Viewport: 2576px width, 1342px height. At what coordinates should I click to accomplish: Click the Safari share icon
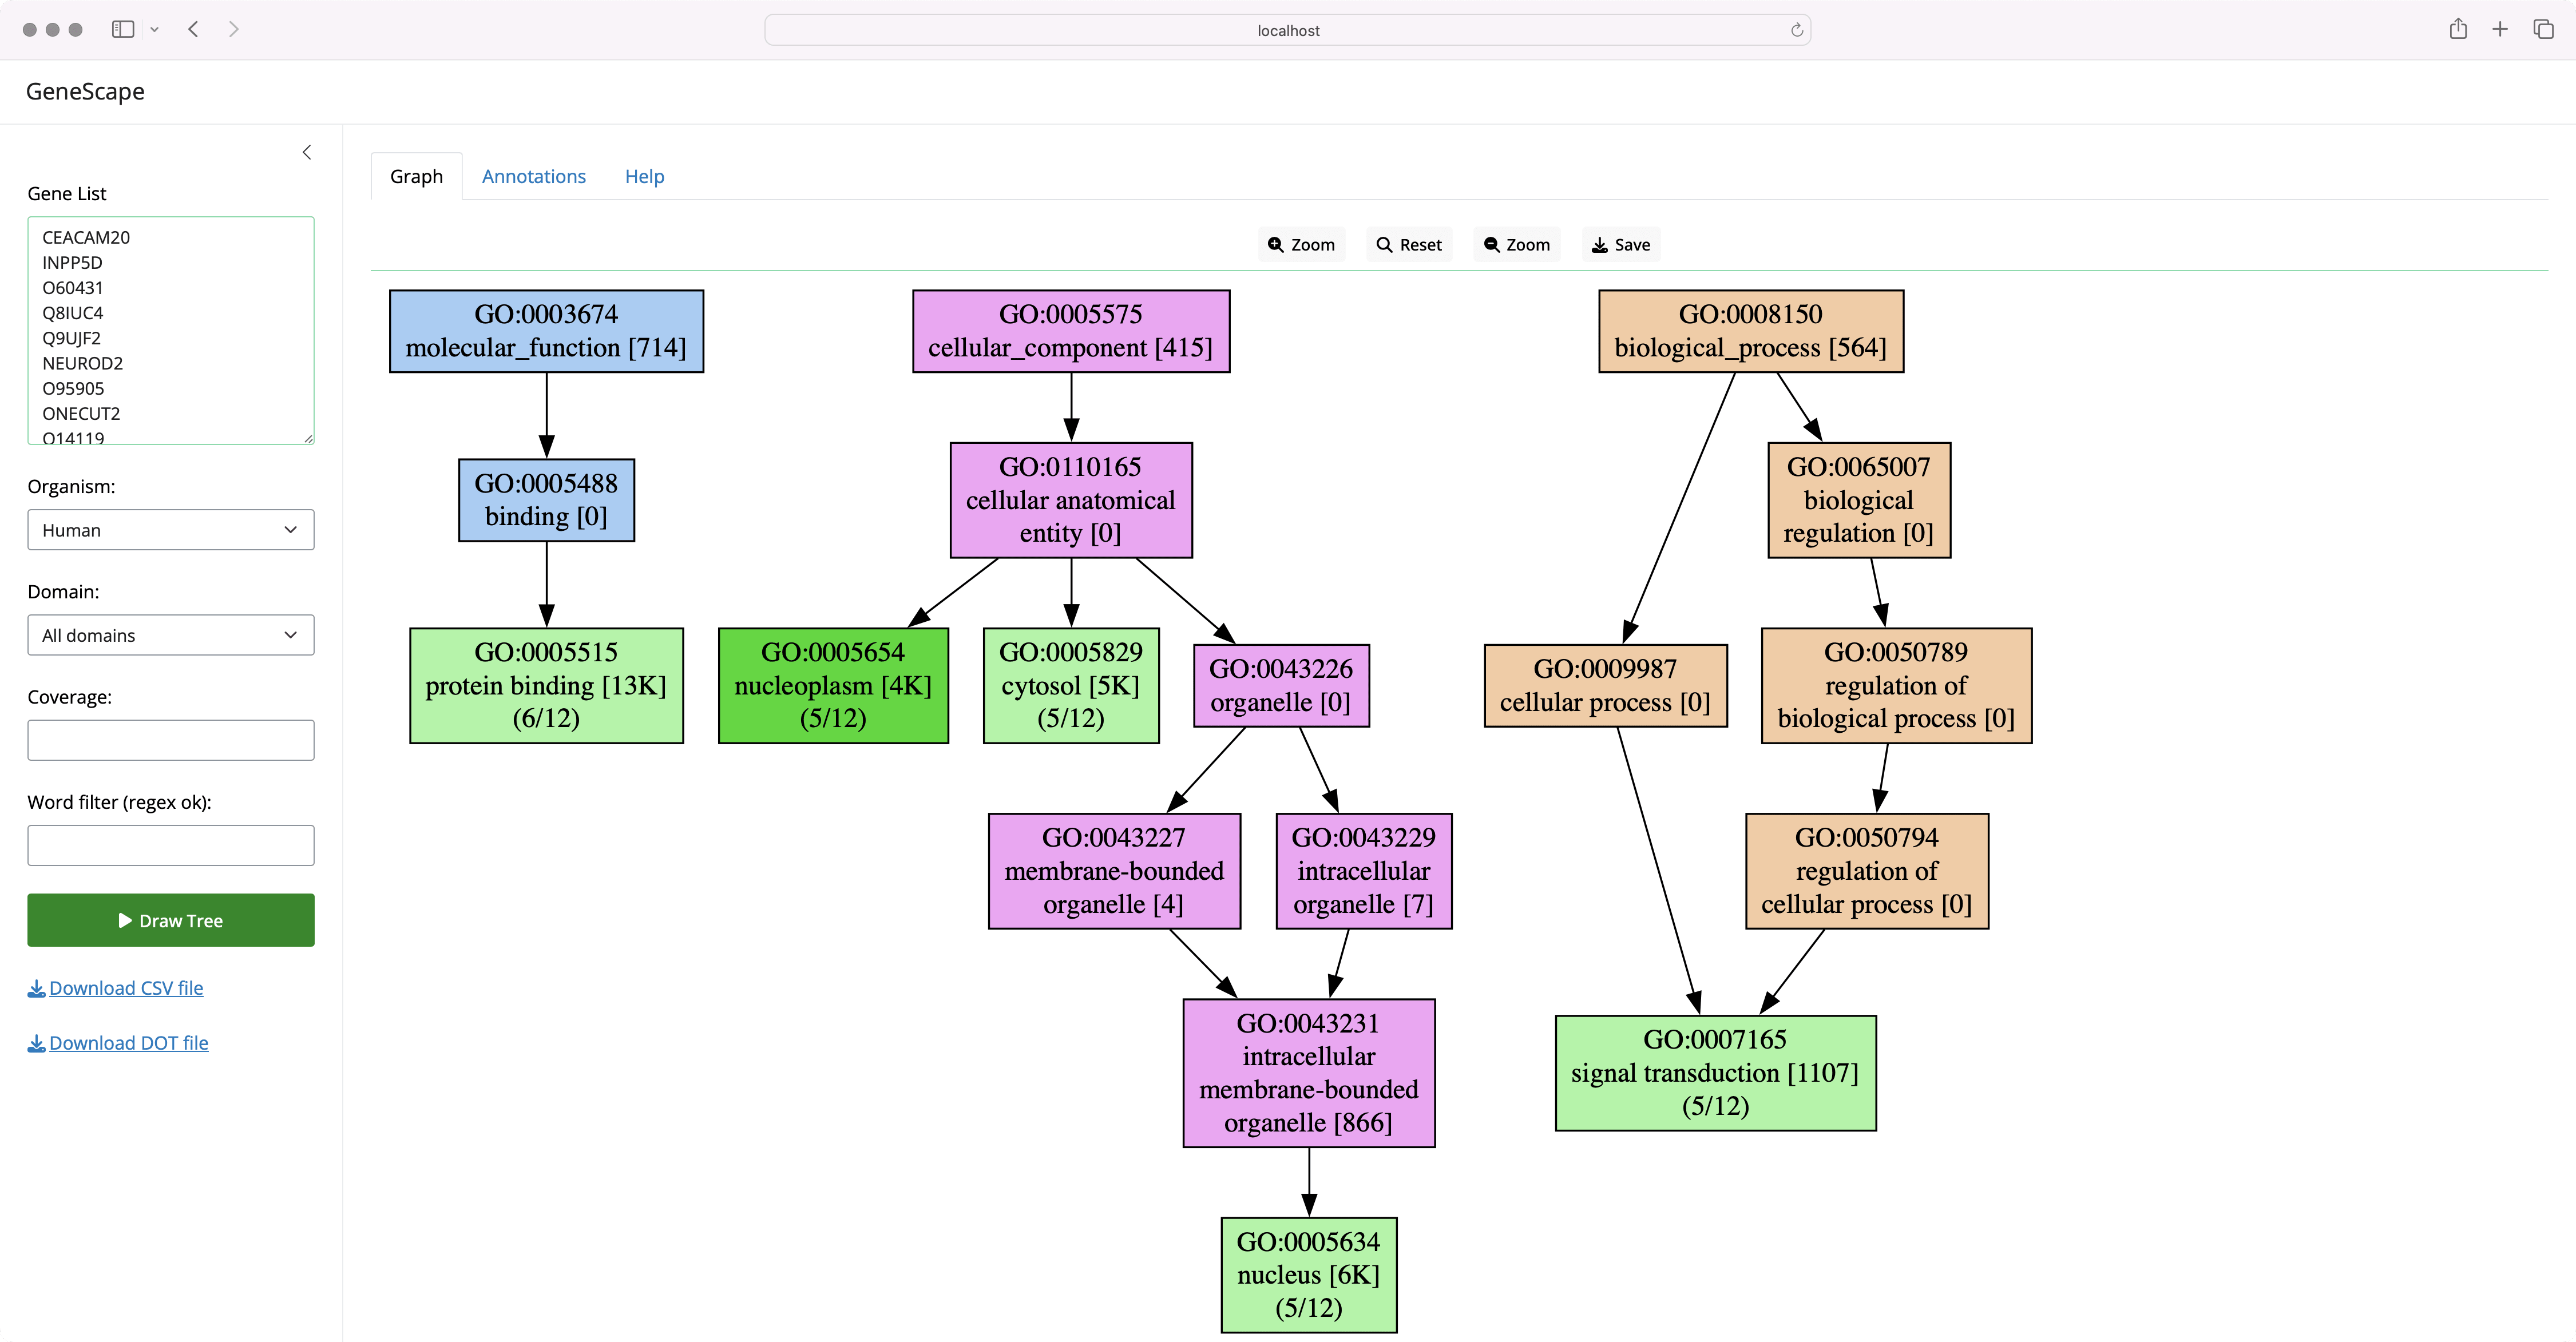click(x=2459, y=29)
